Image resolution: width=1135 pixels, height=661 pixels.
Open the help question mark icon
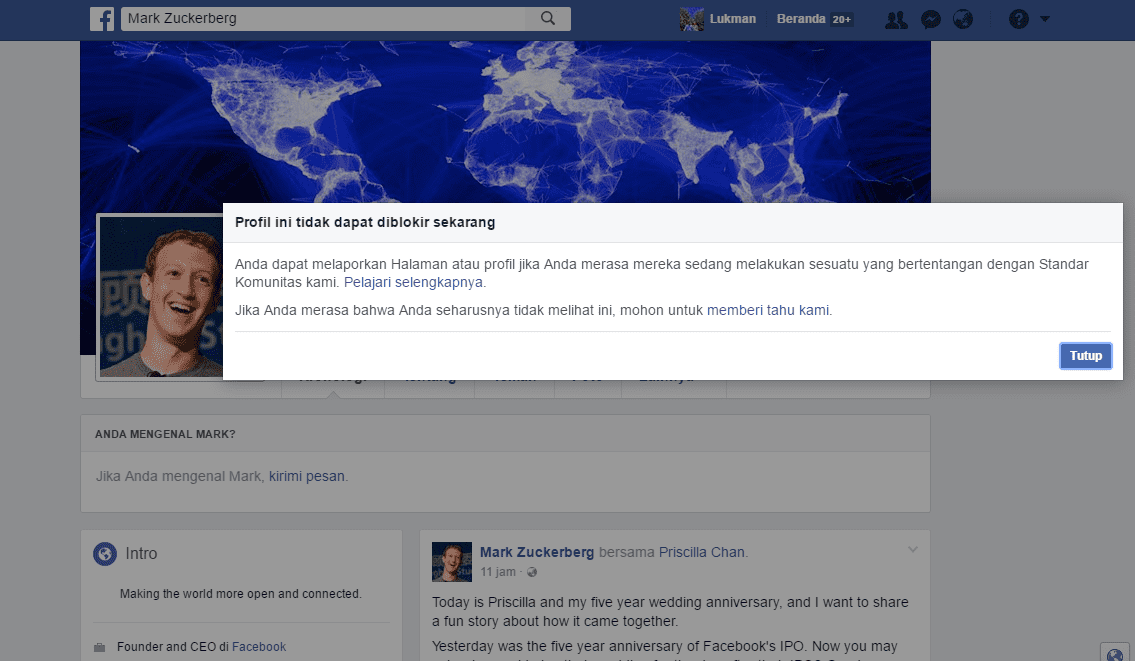(1018, 20)
